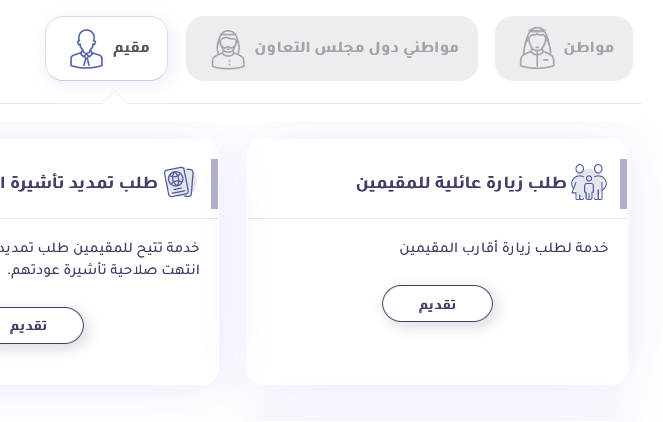Open the مواطن tab label
The width and height of the screenshot is (663, 422).
pyautogui.click(x=589, y=48)
